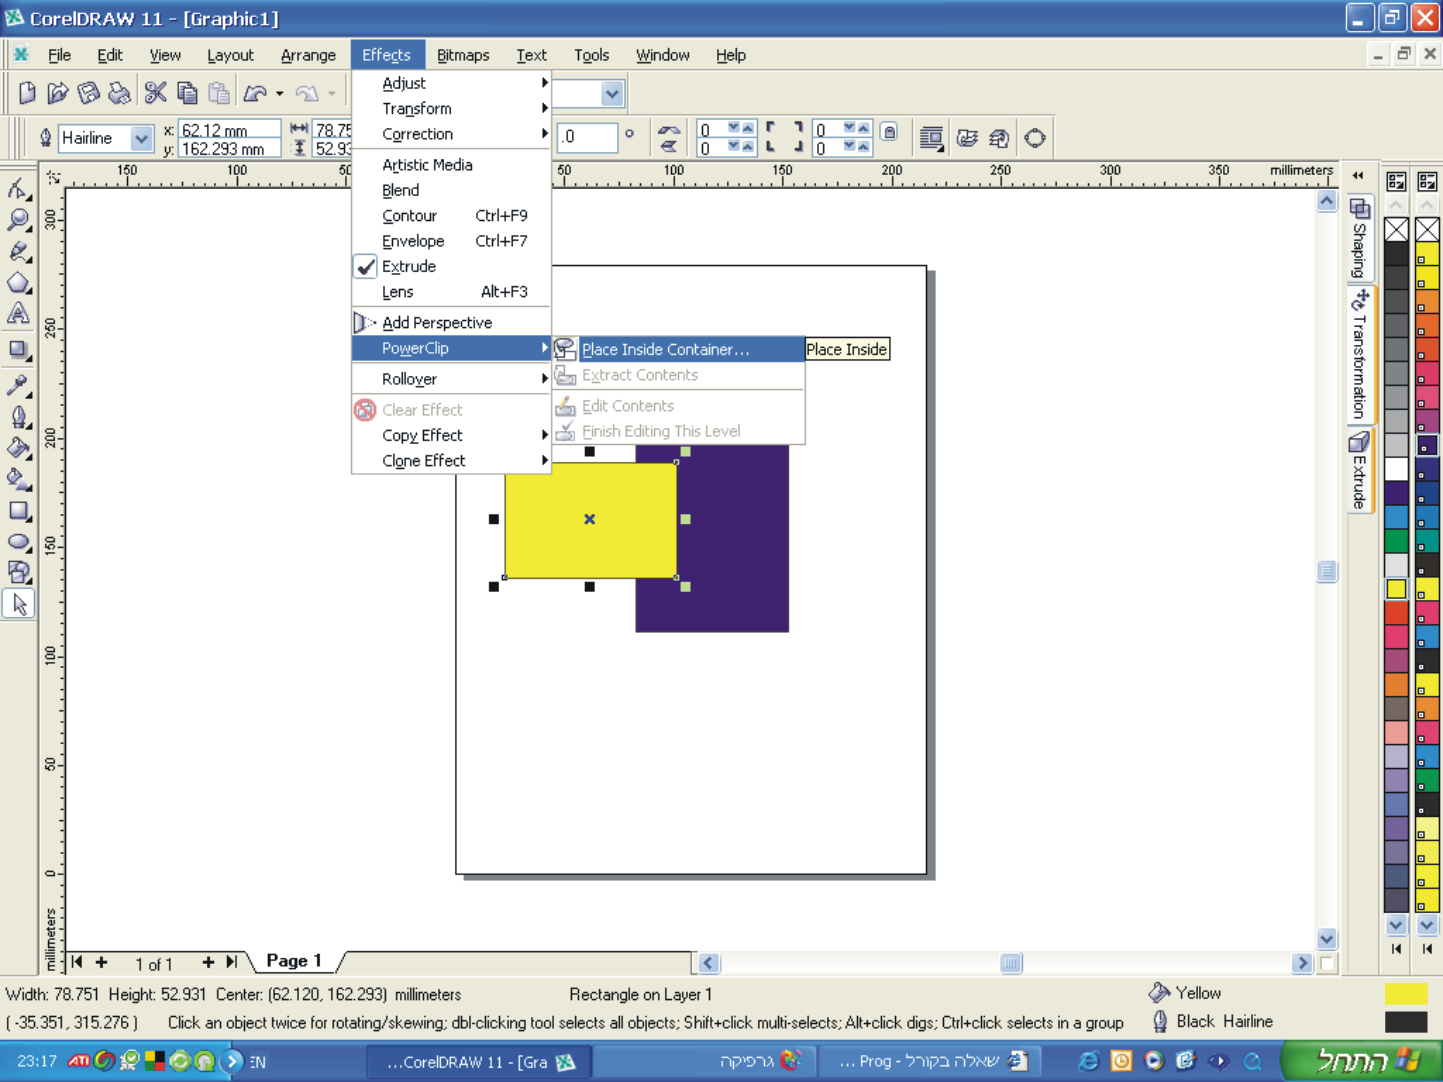
Task: Choose Place Inside Container from PowerClip submenu
Action: 679,349
